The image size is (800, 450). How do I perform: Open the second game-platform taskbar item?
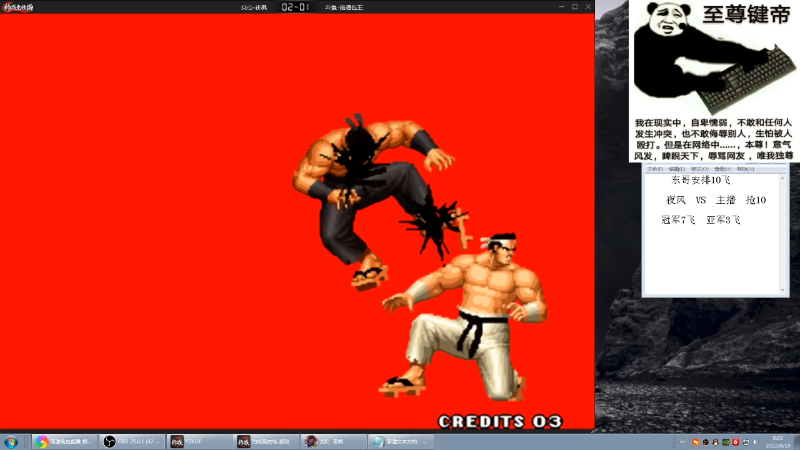click(266, 442)
